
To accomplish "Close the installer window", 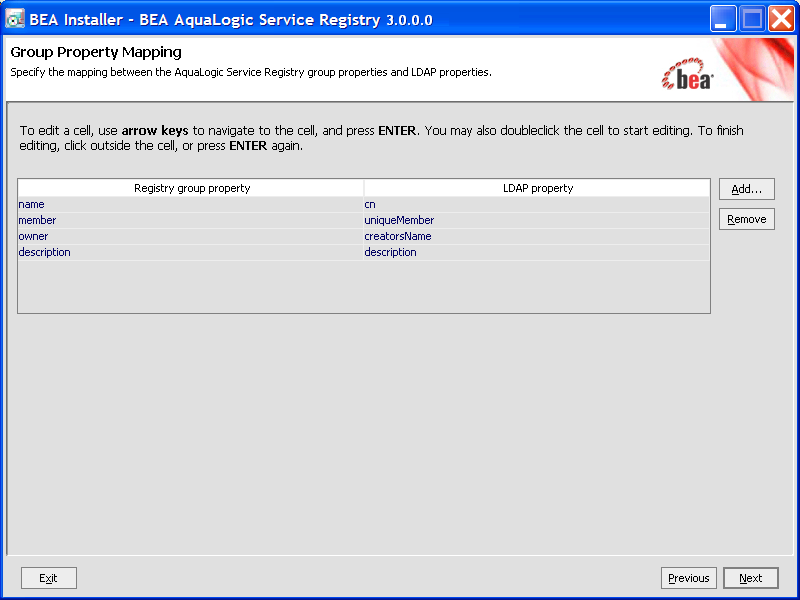I will tap(781, 19).
